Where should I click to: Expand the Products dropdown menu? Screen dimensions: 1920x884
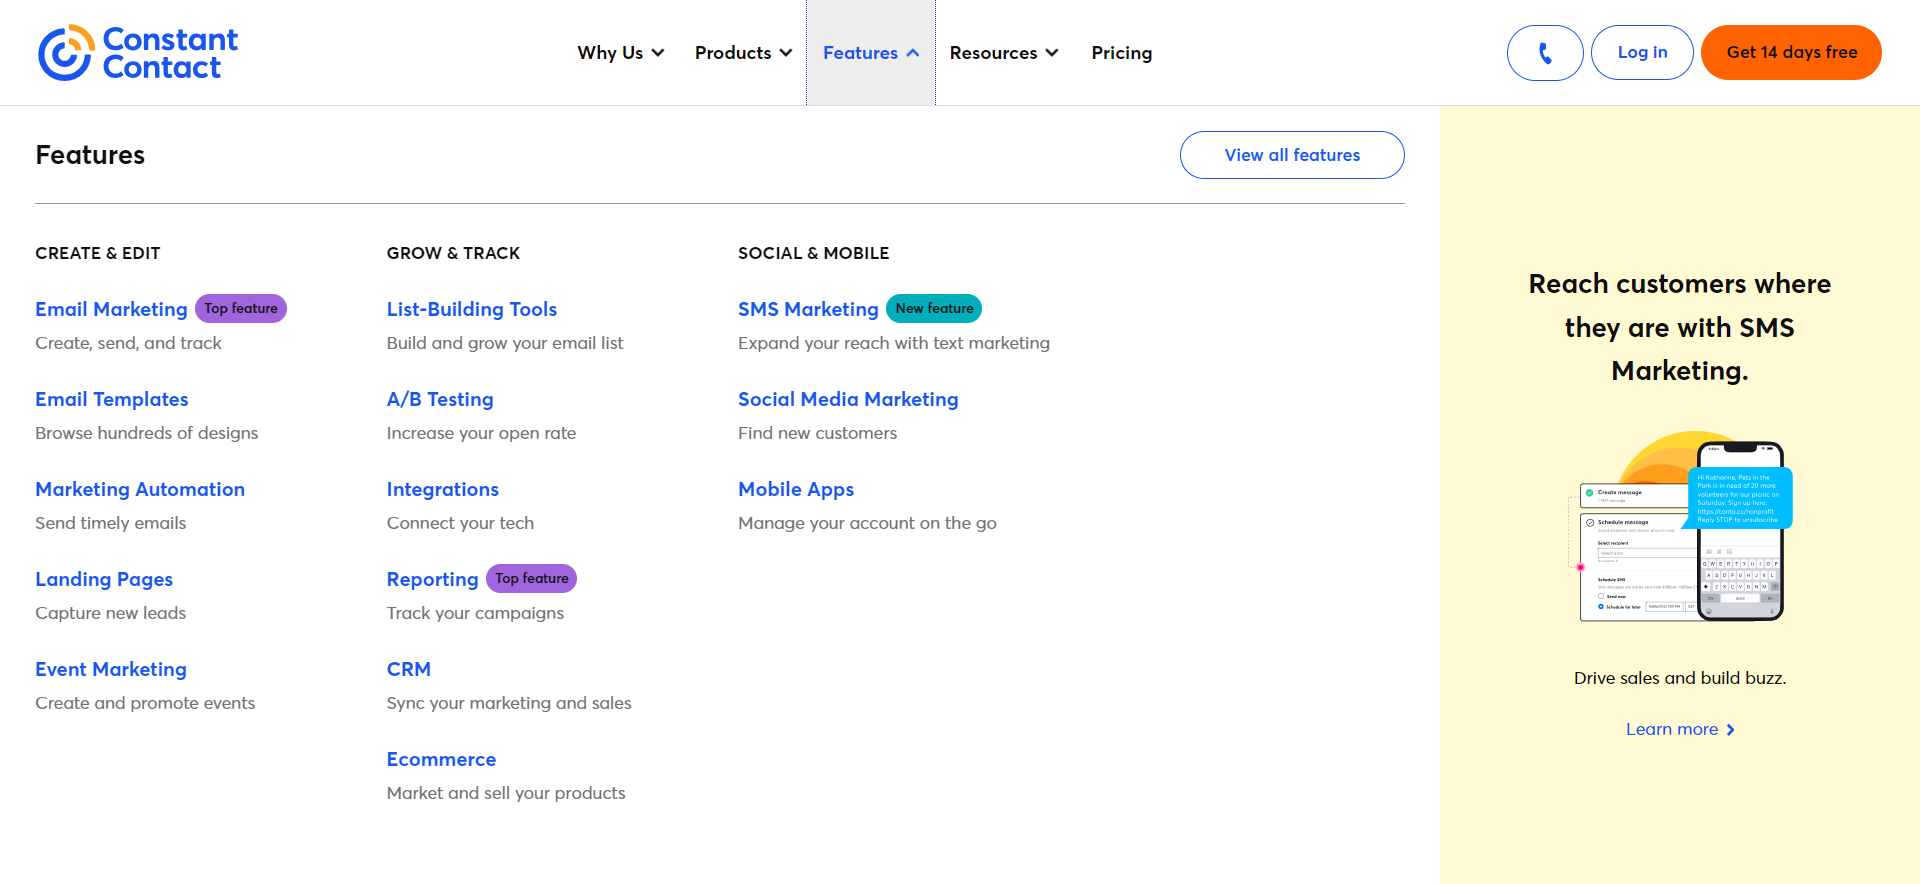pos(743,53)
